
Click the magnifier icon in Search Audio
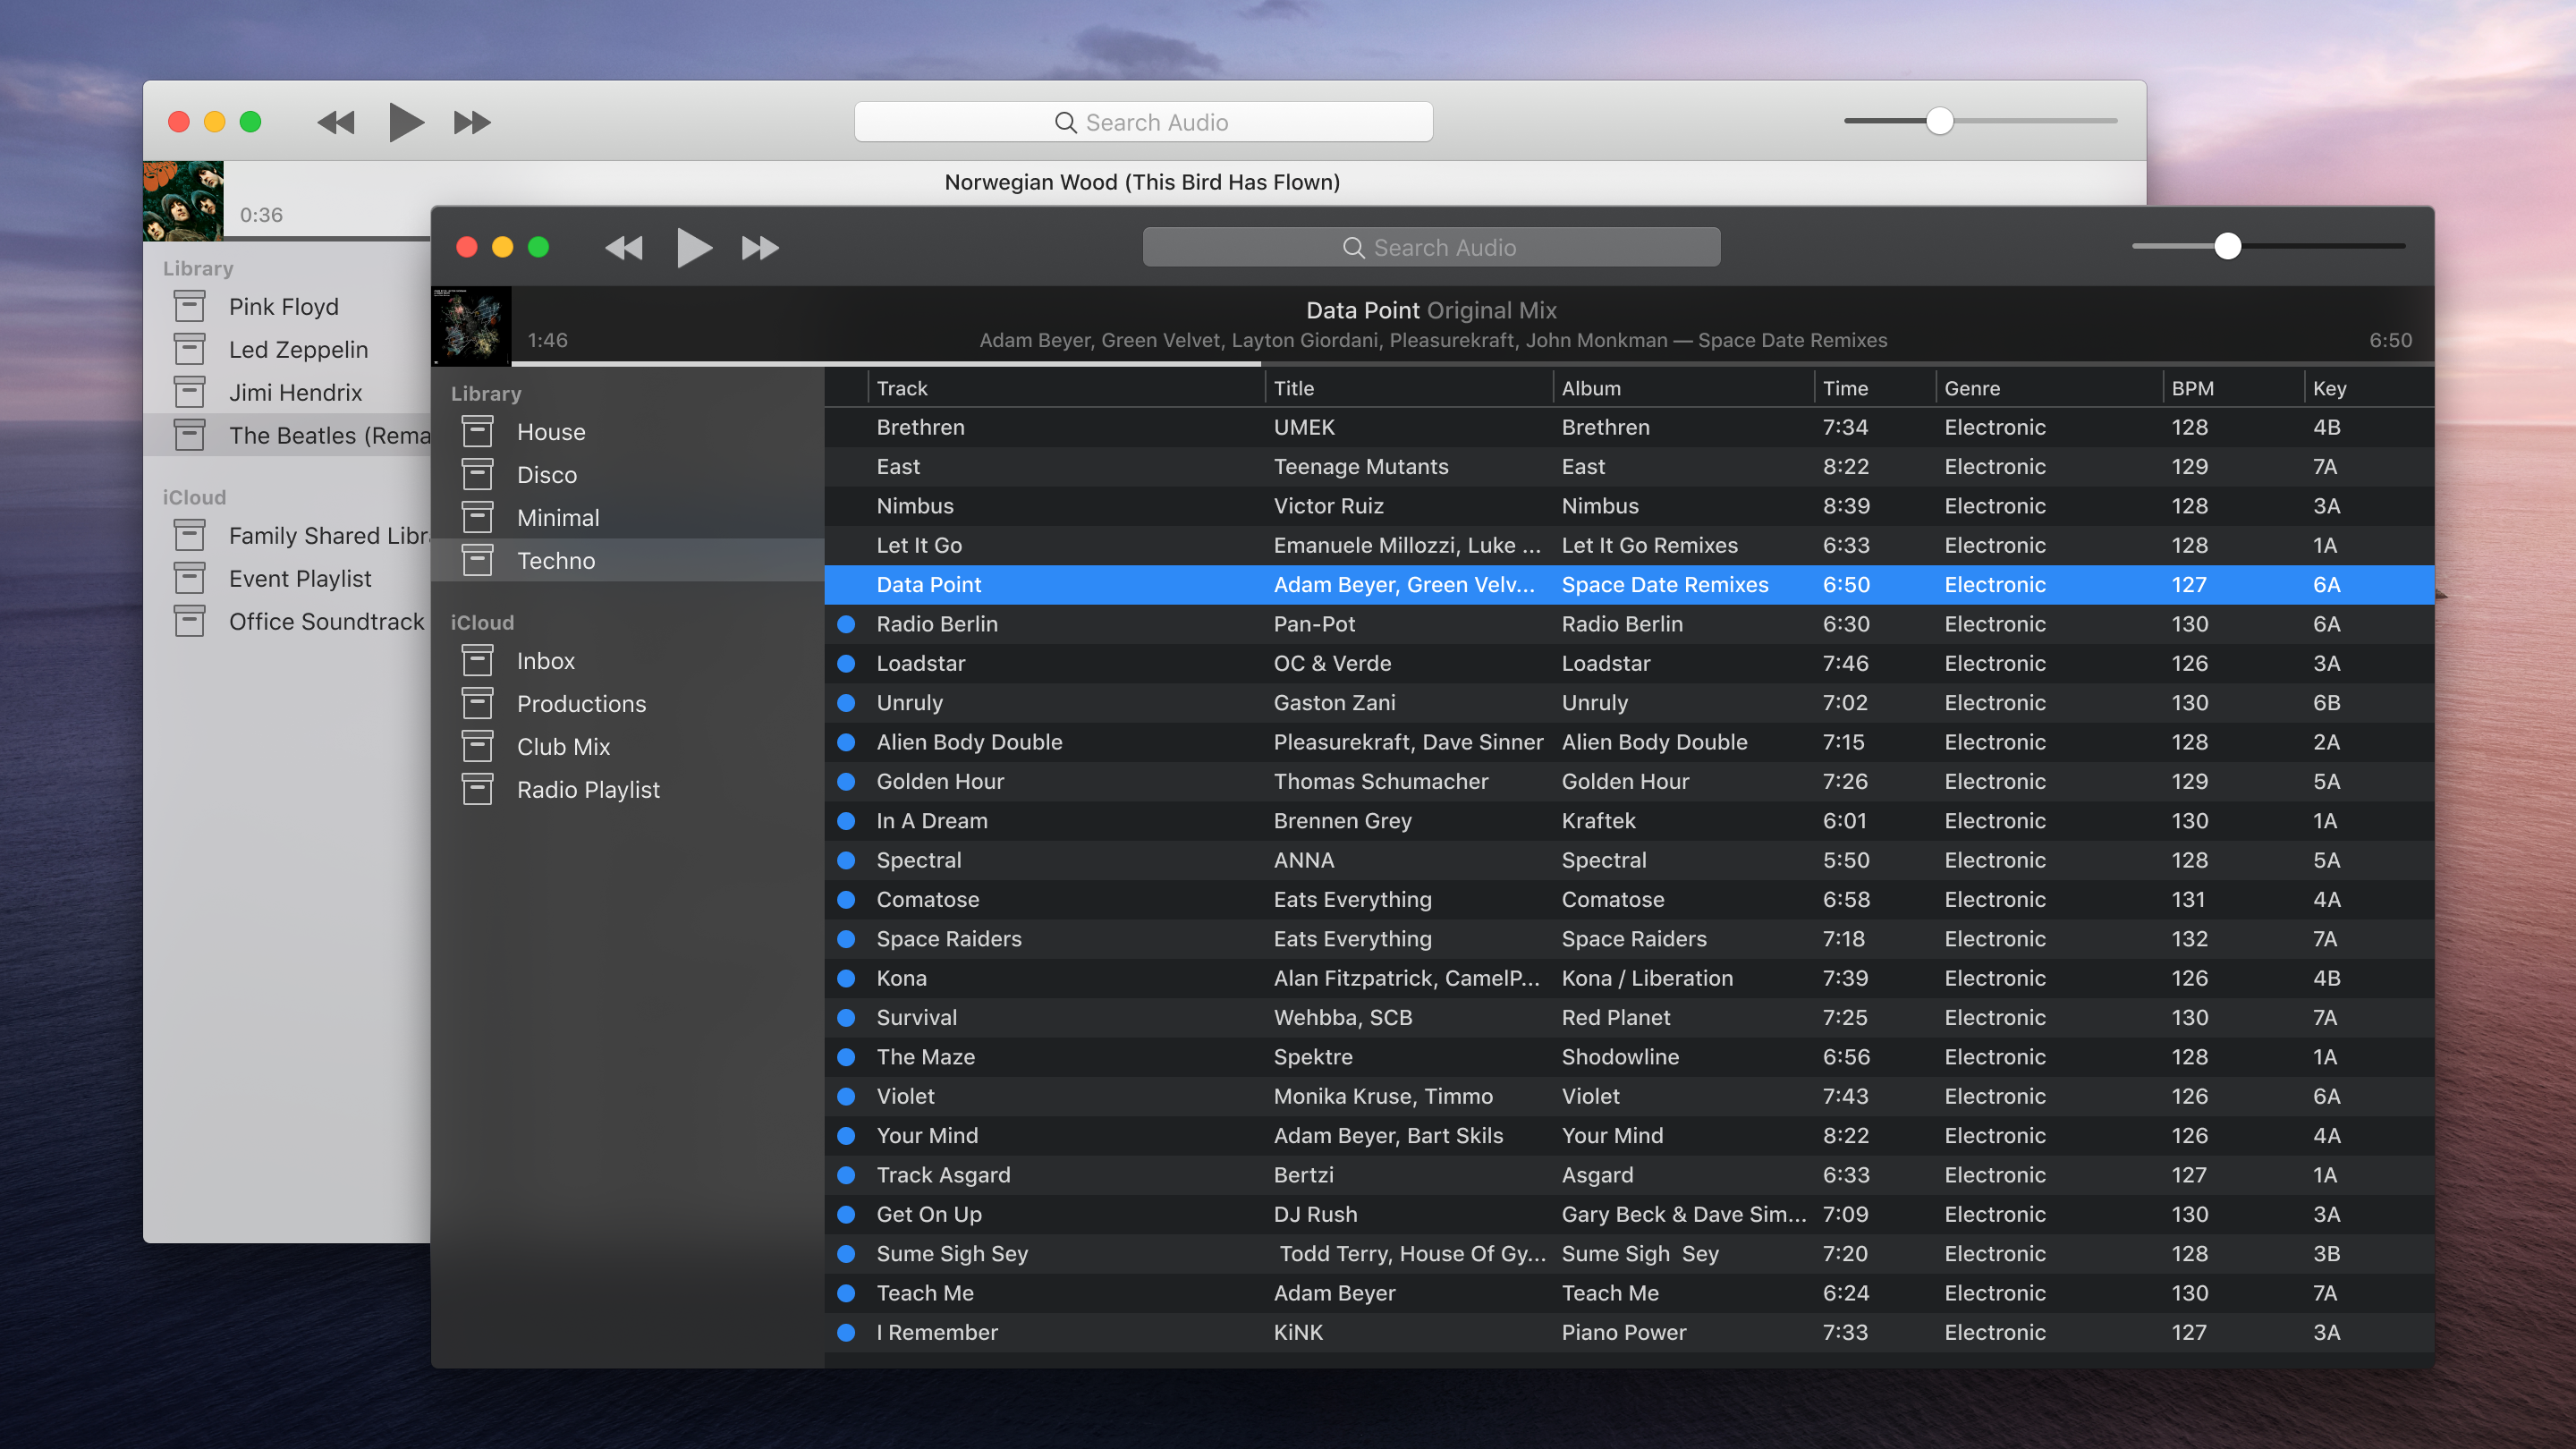[x=1354, y=247]
